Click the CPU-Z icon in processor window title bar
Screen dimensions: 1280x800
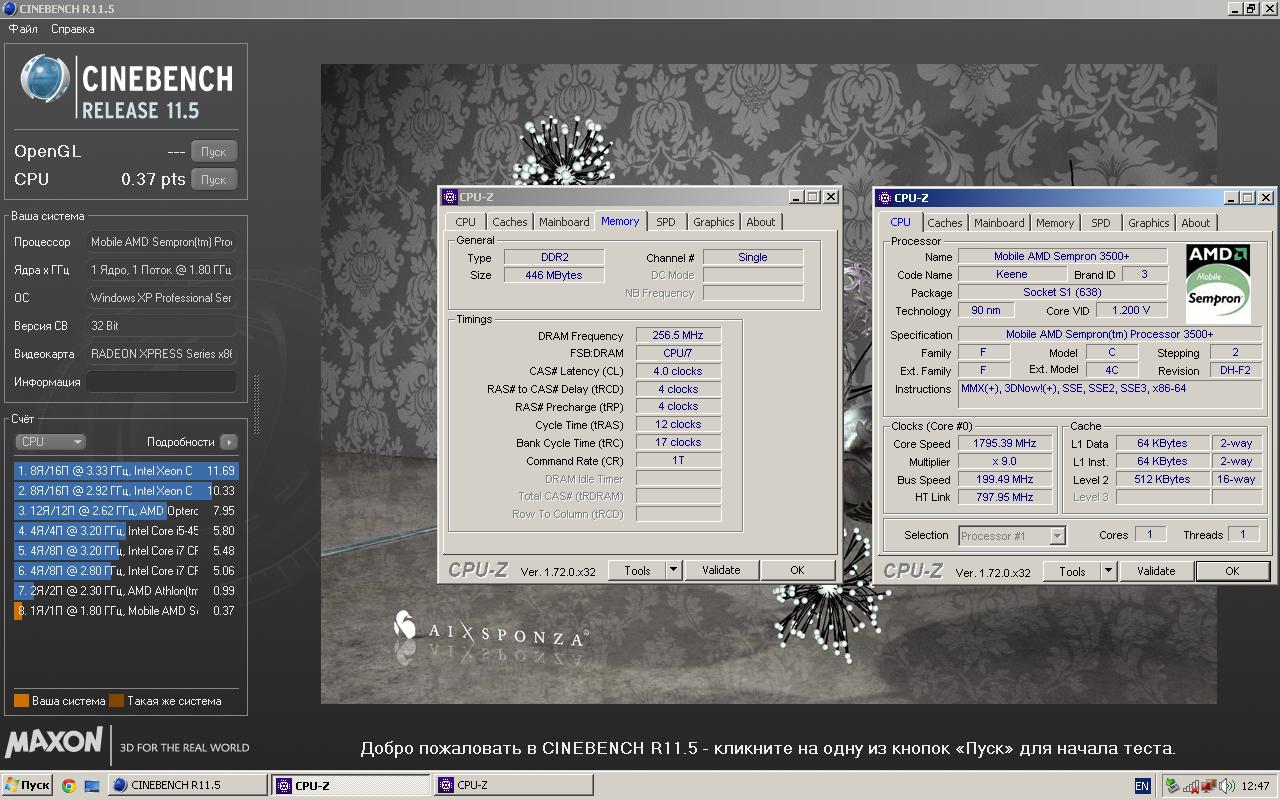(x=885, y=198)
